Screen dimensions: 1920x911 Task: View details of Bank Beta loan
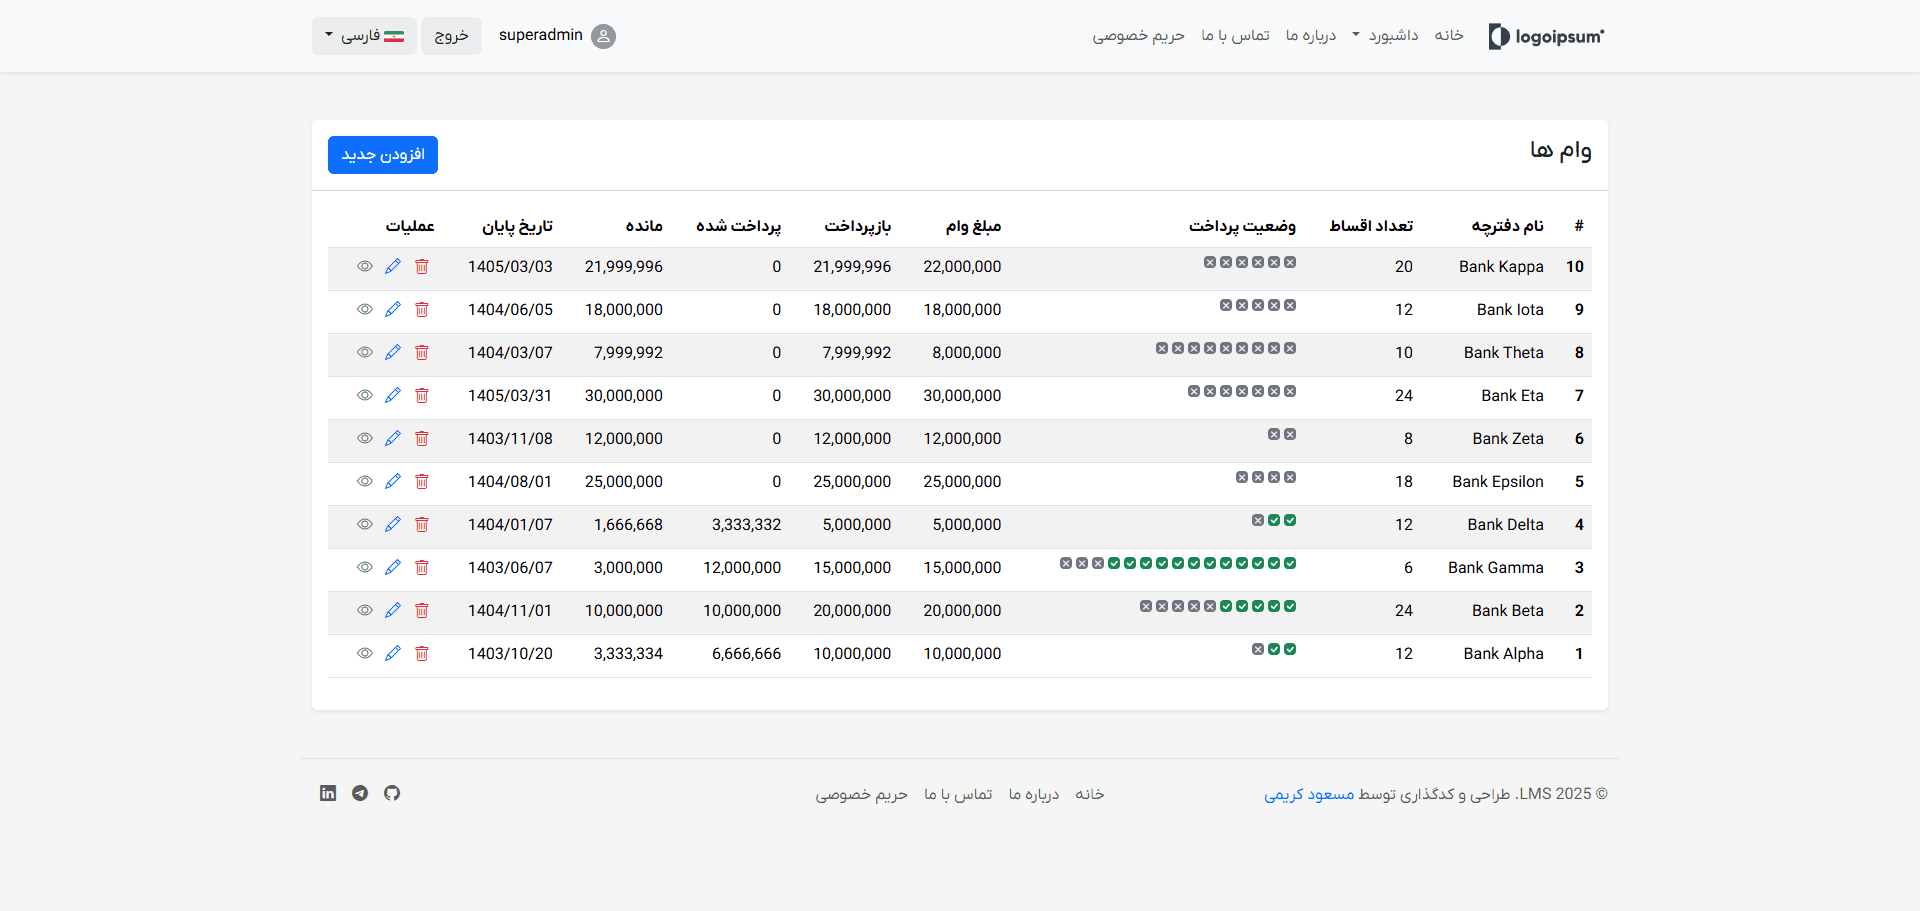pyautogui.click(x=365, y=610)
